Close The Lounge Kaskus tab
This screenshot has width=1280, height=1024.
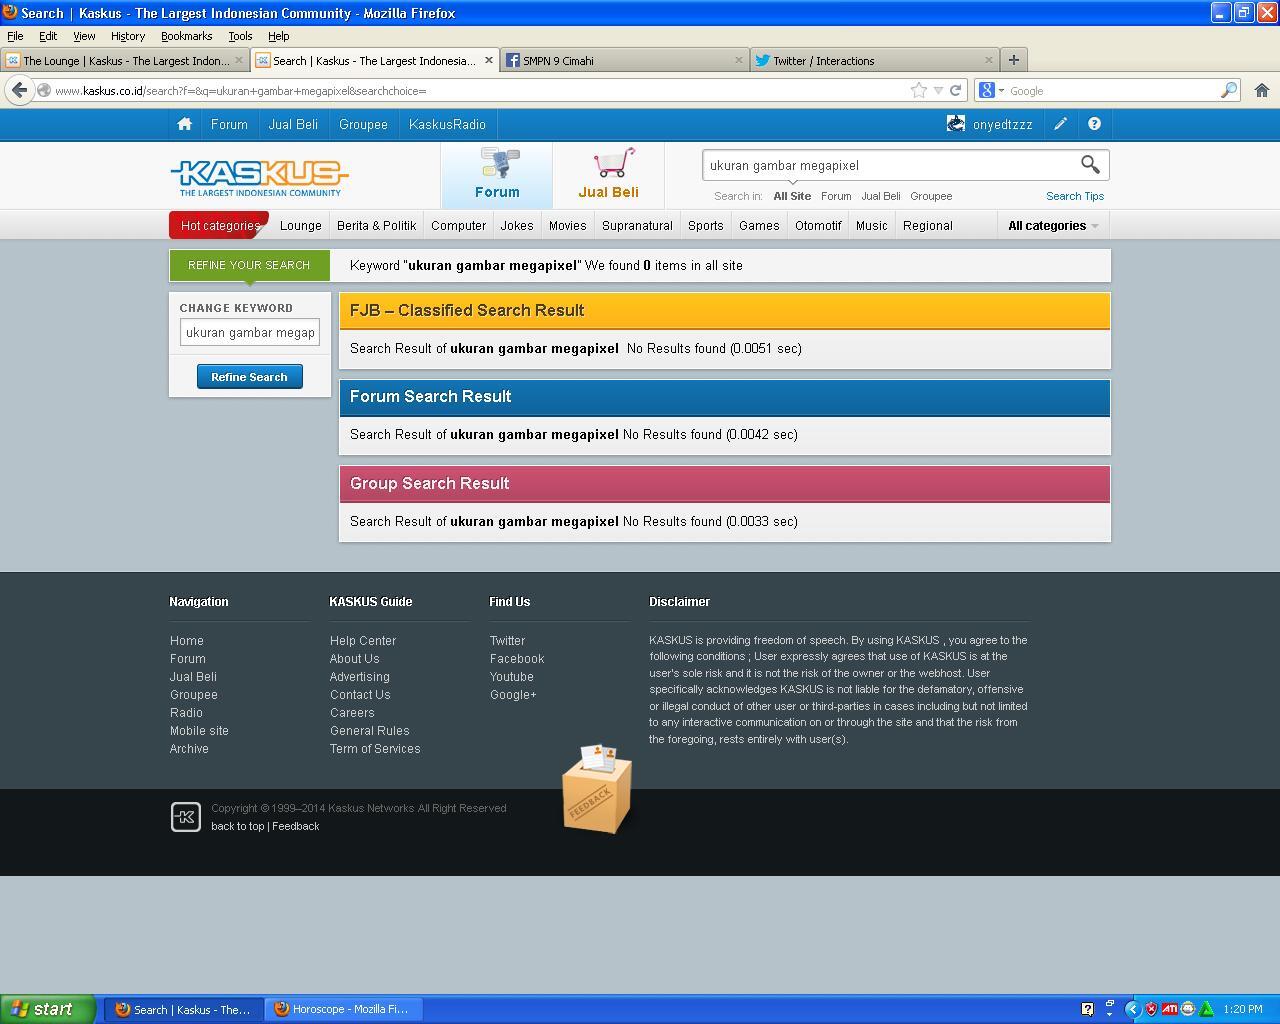(x=239, y=60)
